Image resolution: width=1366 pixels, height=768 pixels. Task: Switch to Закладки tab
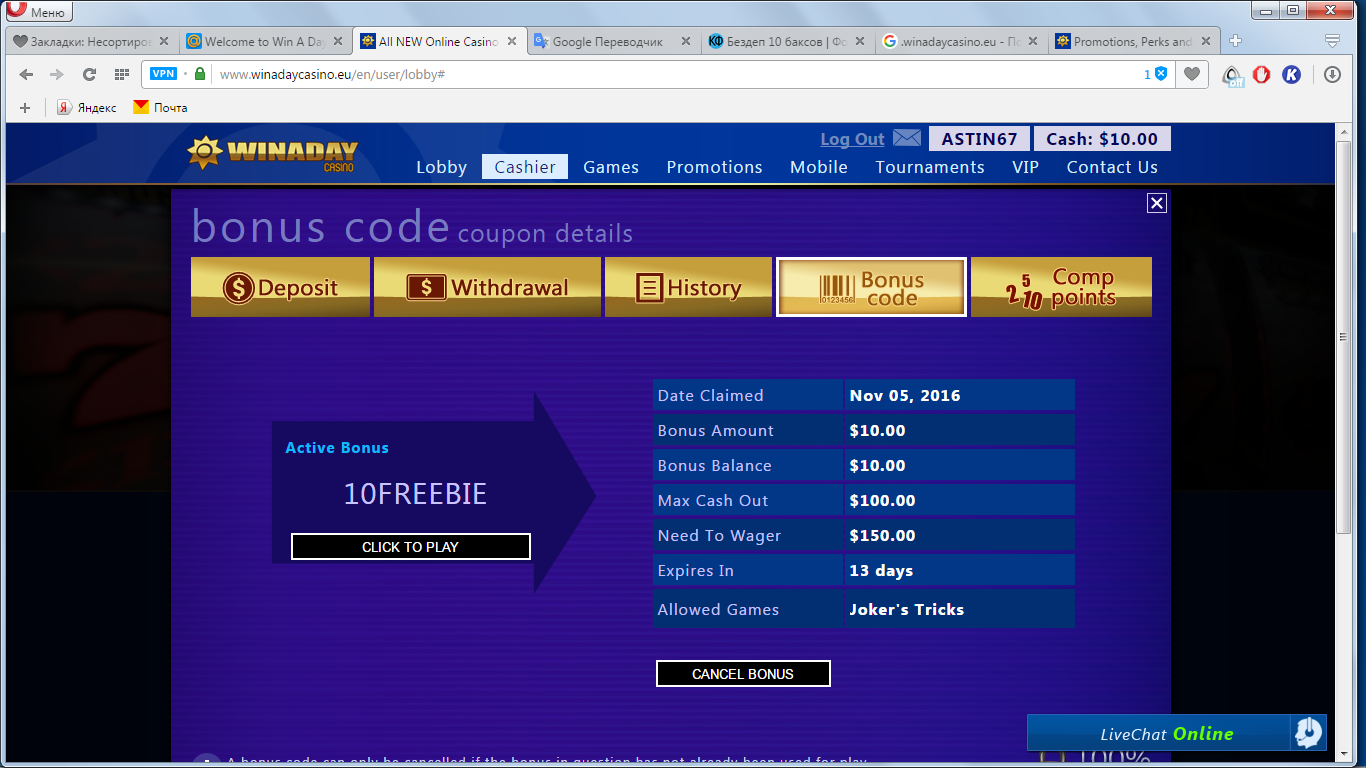(x=92, y=42)
